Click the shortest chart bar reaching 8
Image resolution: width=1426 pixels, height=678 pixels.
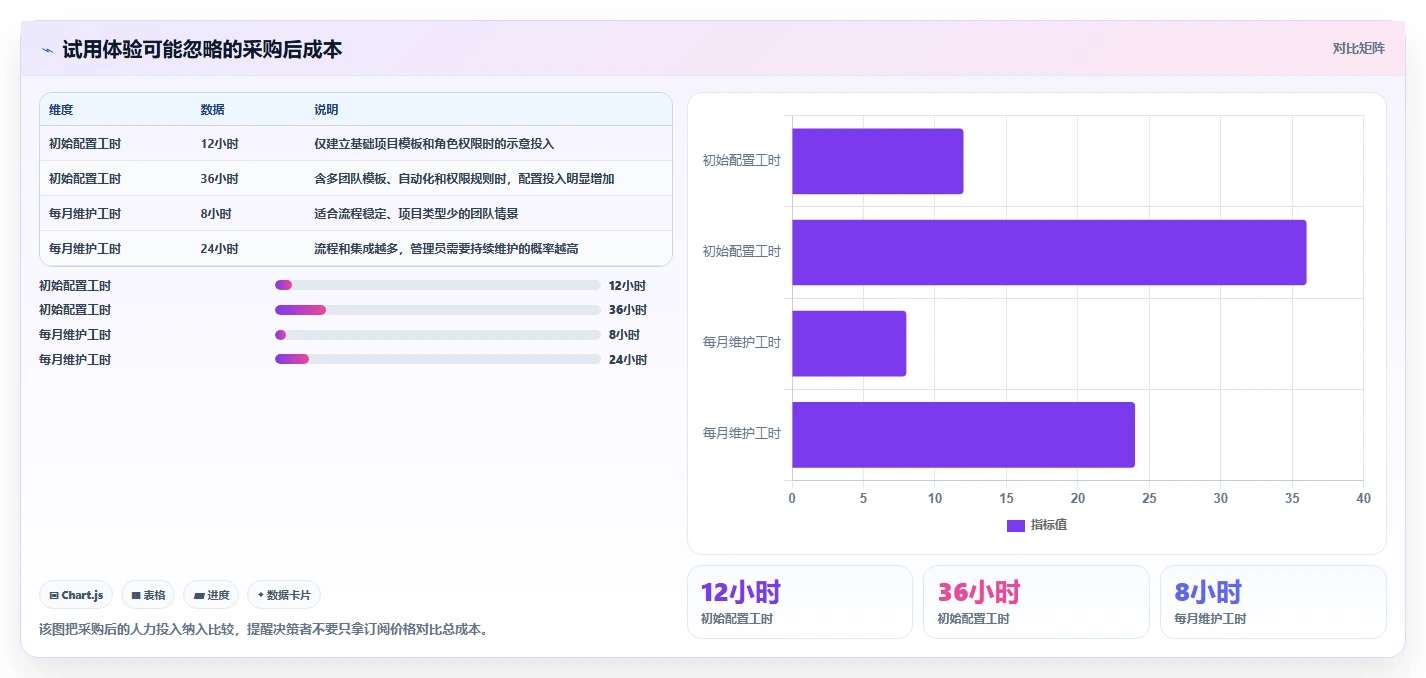click(x=849, y=343)
